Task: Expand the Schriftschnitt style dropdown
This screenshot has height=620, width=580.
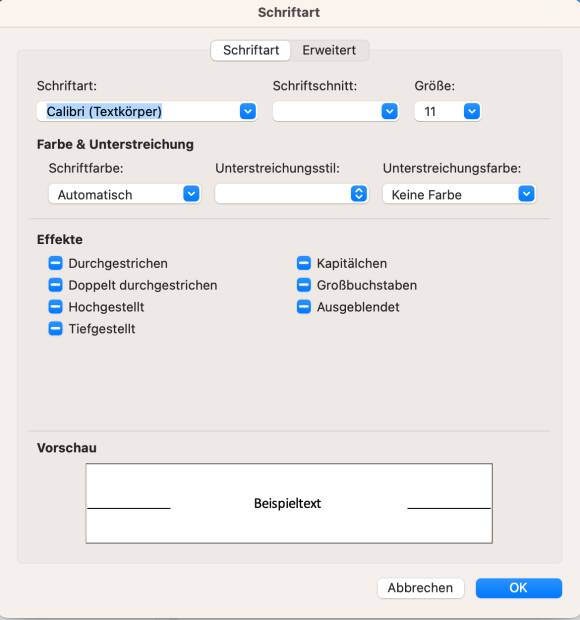Action: (x=389, y=112)
